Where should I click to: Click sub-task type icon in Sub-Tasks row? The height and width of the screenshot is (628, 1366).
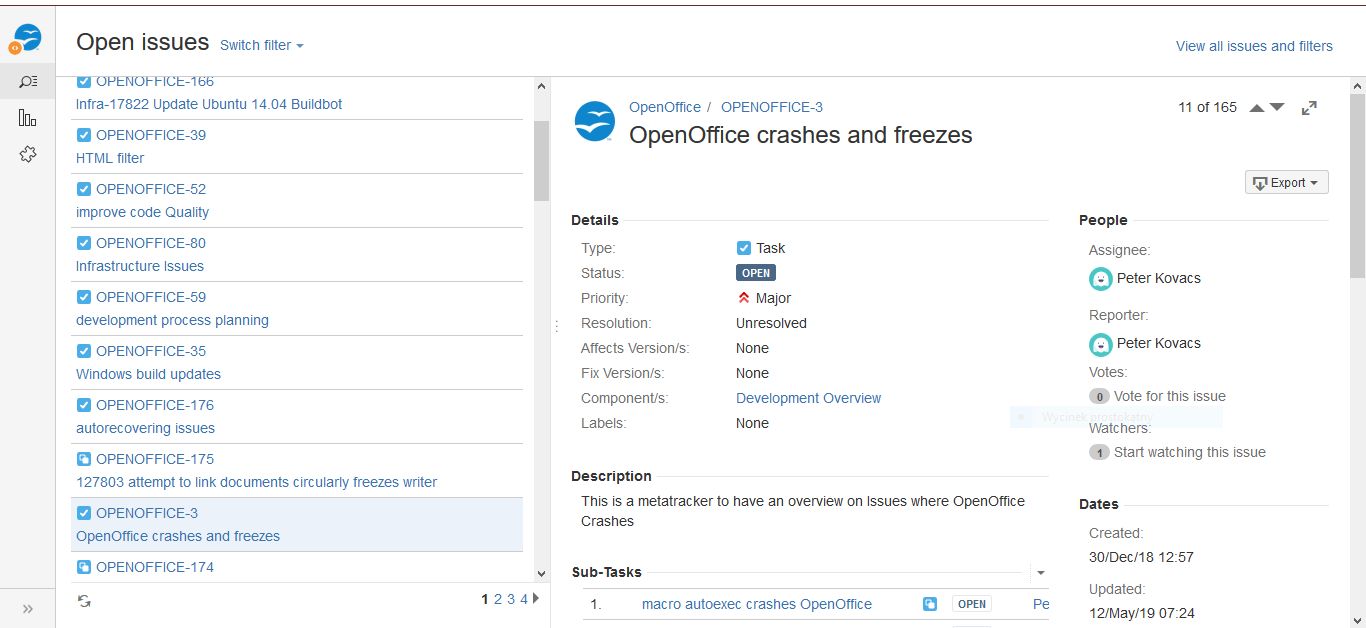coord(930,604)
